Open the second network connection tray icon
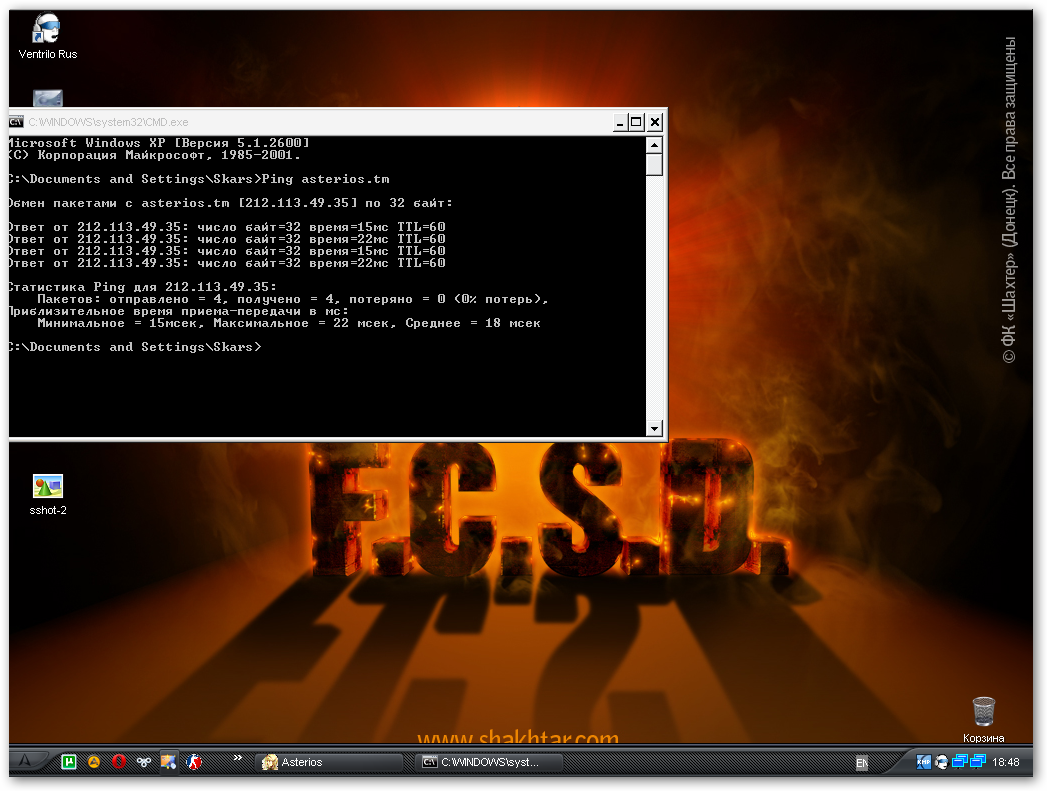Image resolution: width=1047 pixels, height=791 pixels. coord(978,762)
